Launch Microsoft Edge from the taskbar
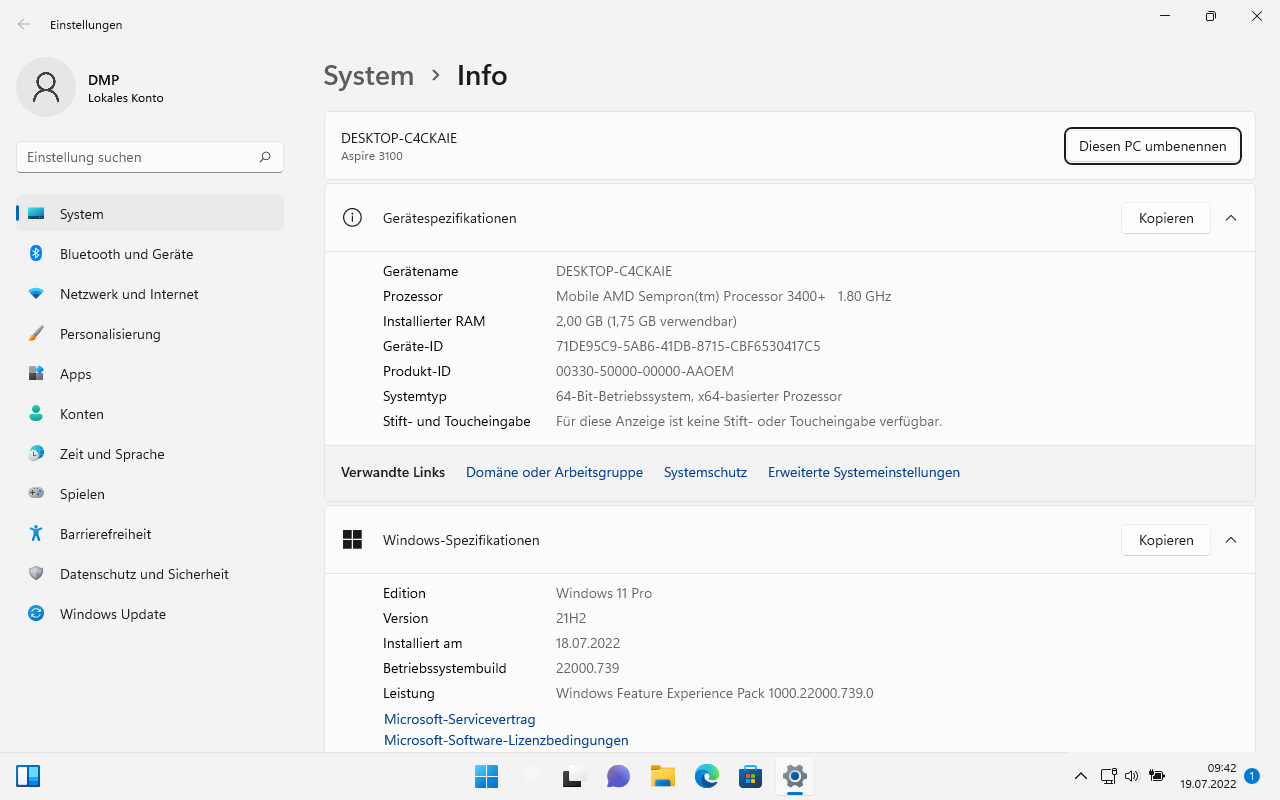The width and height of the screenshot is (1280, 800). click(x=707, y=776)
